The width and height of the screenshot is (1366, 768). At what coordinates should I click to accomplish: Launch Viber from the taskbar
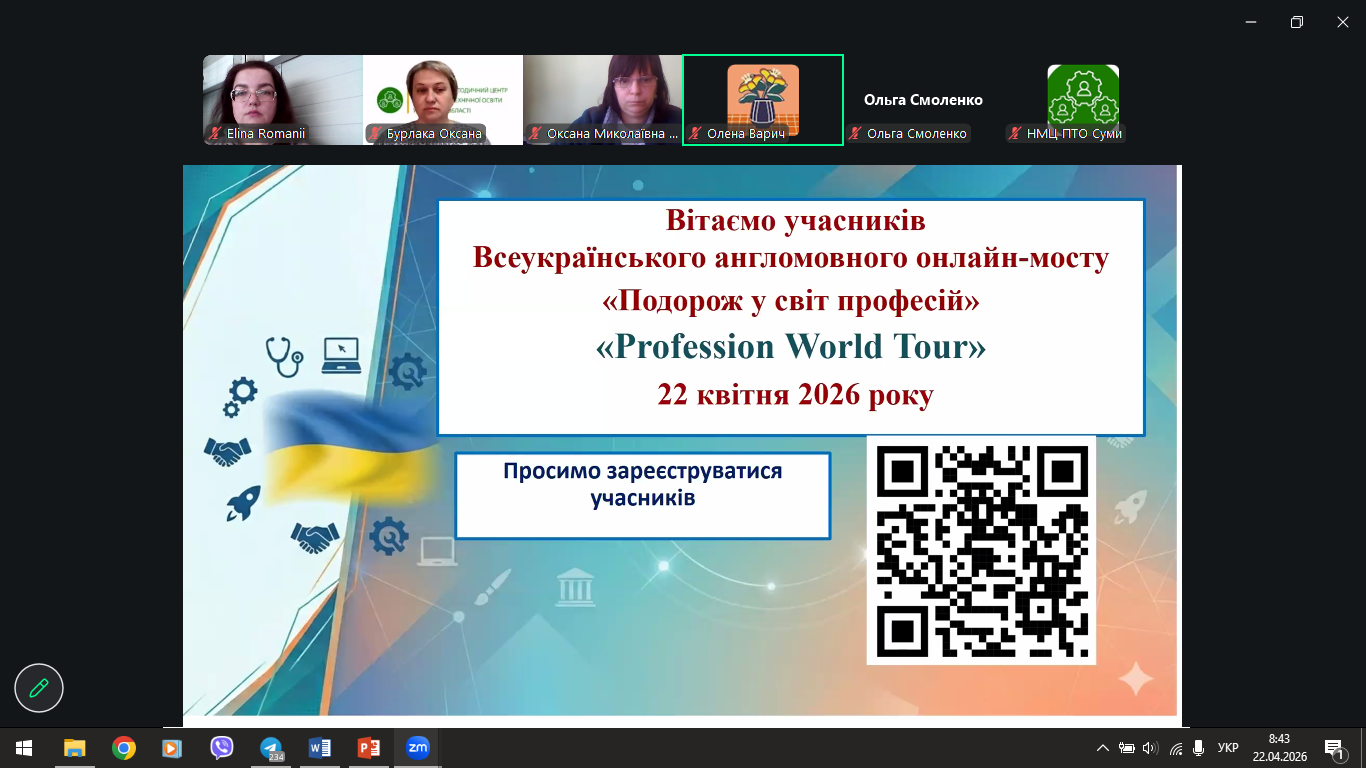(222, 747)
